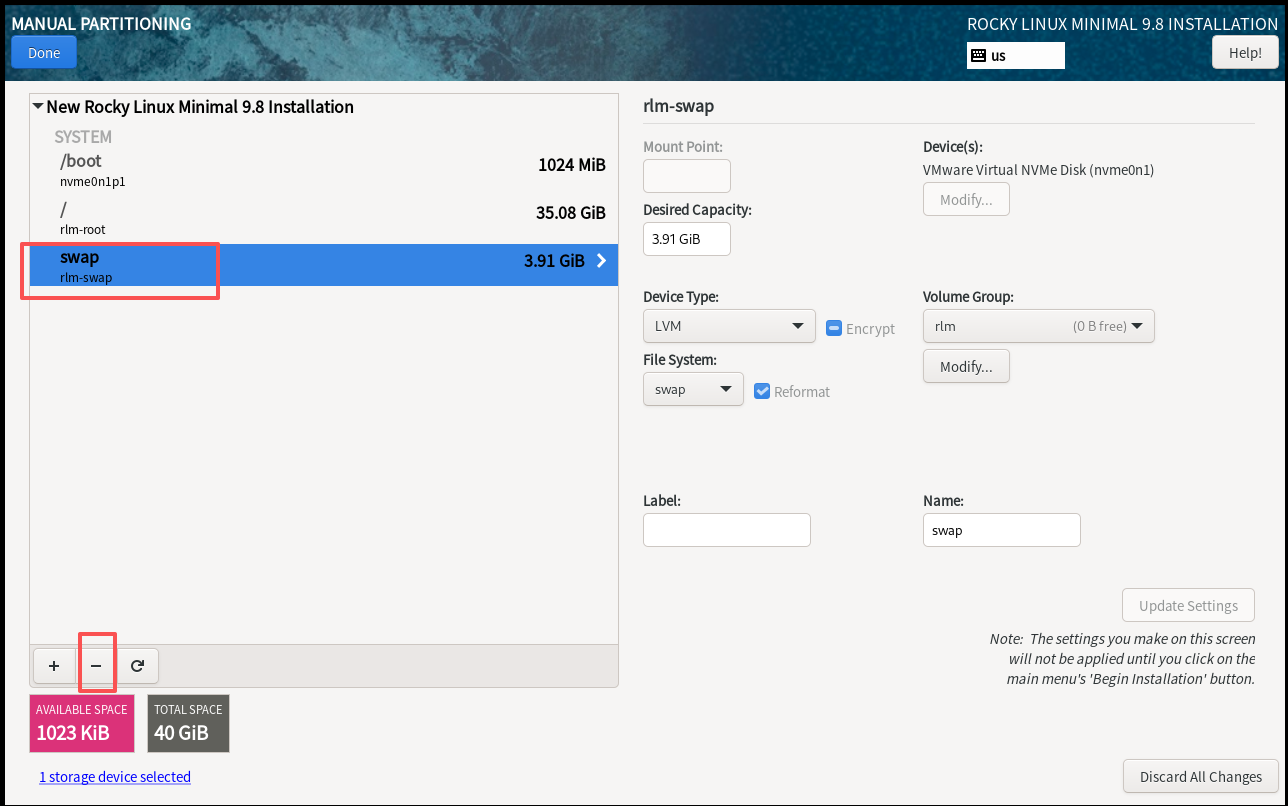Click the keyboard layout icon
Viewport: 1288px width, 806px height.
click(978, 56)
